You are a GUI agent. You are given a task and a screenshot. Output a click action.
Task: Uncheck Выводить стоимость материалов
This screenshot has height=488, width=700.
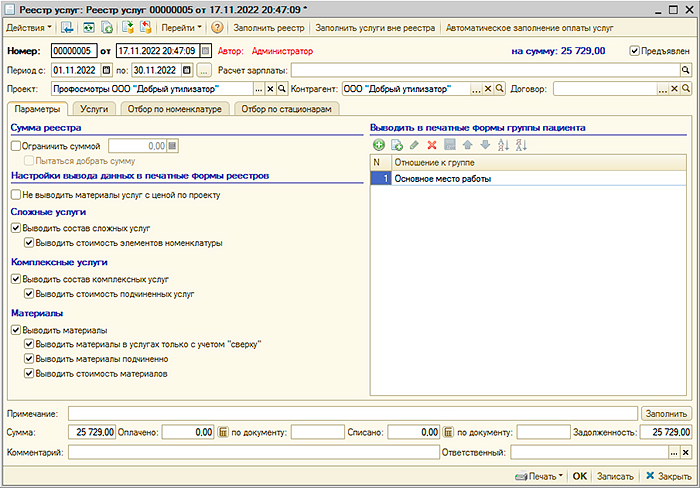point(29,374)
